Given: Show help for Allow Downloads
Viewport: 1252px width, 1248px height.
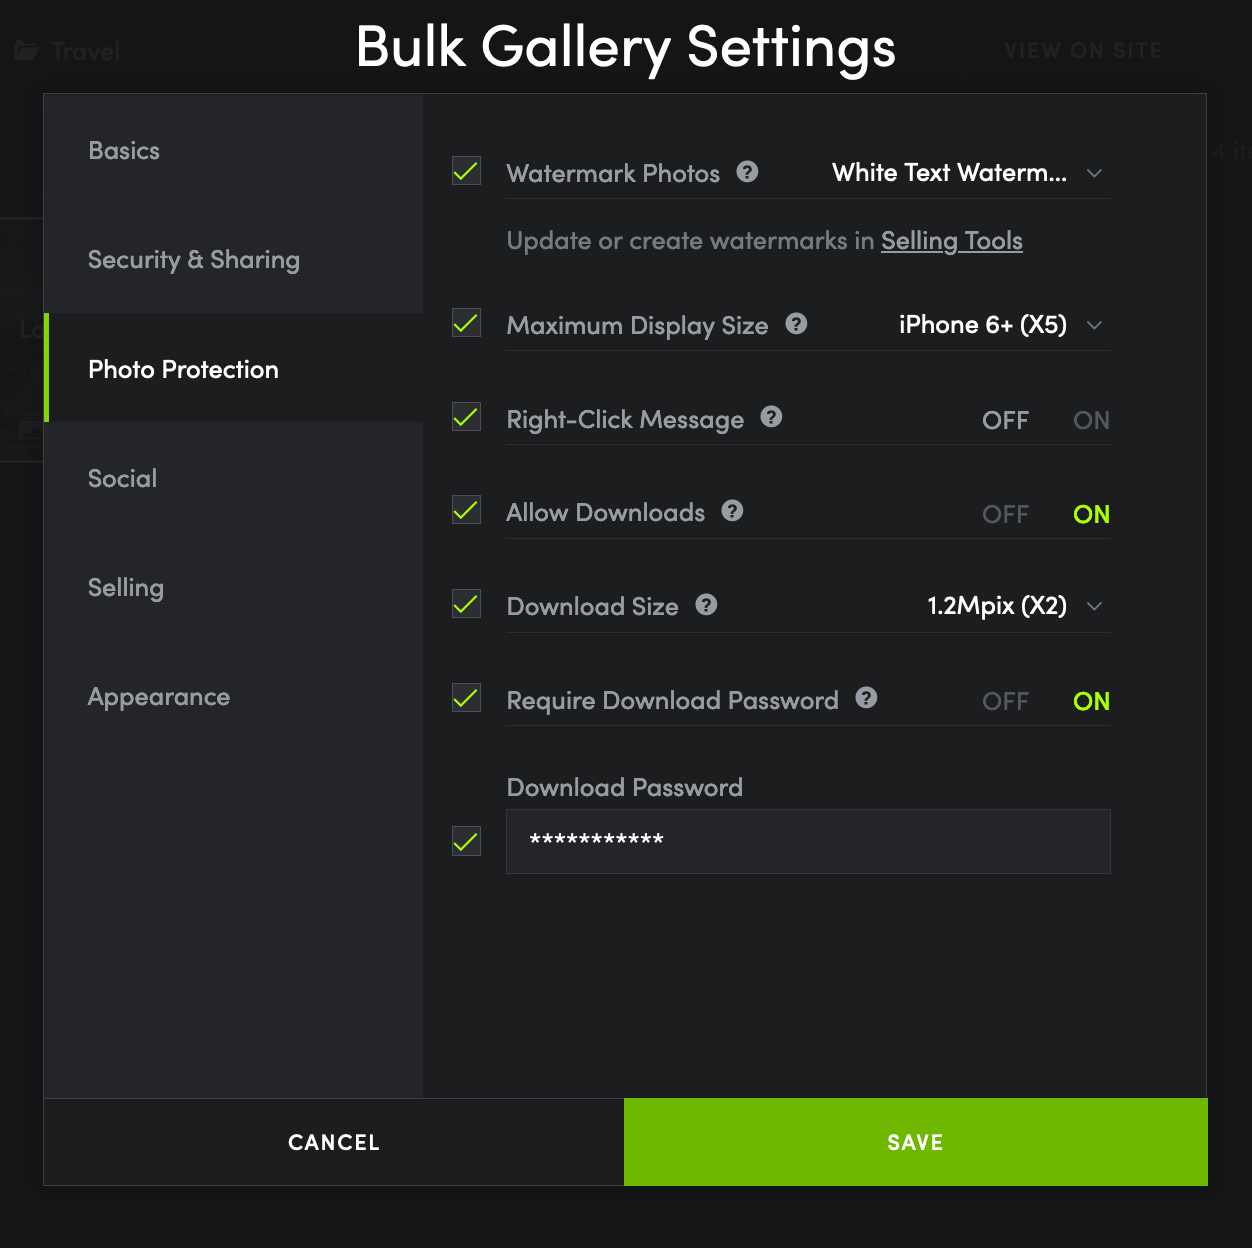Looking at the screenshot, I should click(732, 511).
